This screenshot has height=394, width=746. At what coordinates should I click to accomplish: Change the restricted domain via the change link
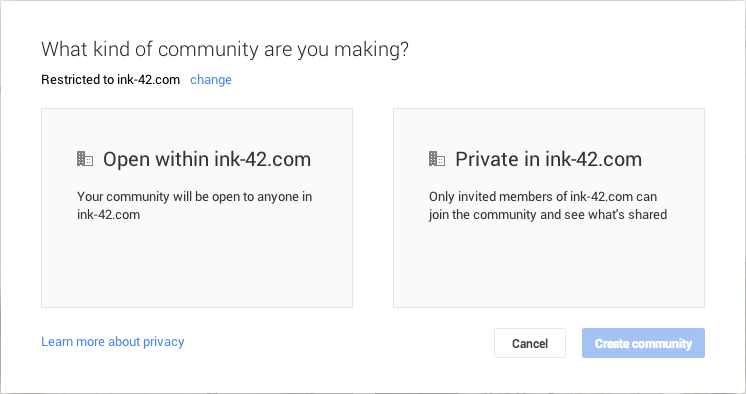211,79
